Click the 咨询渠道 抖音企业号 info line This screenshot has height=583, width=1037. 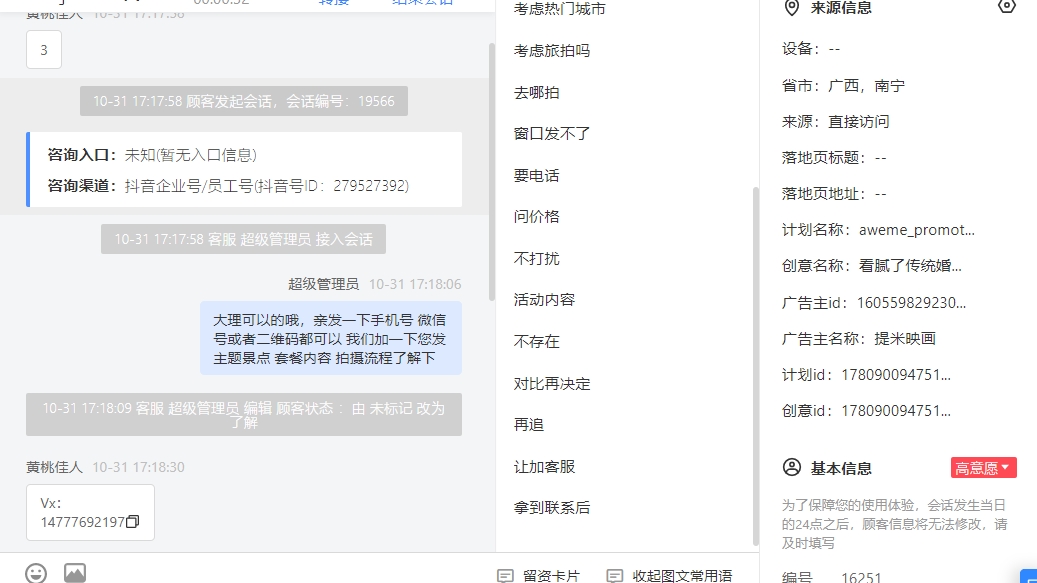tap(228, 186)
